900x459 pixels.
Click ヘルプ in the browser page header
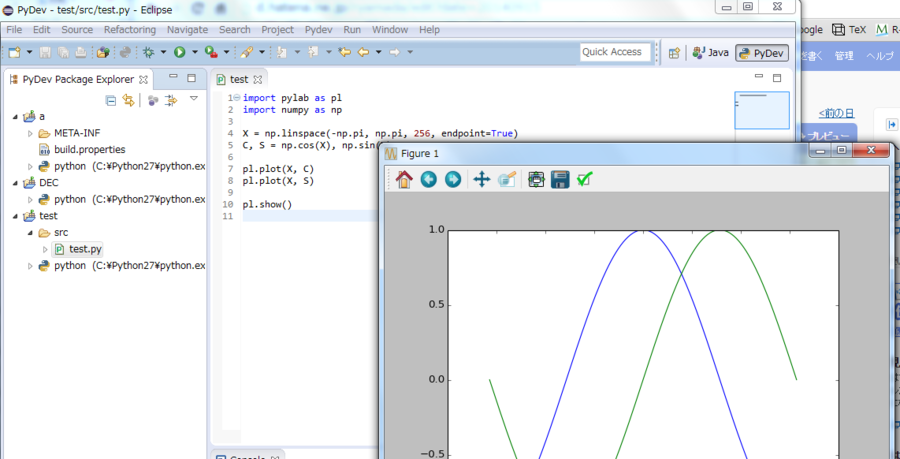click(x=880, y=56)
